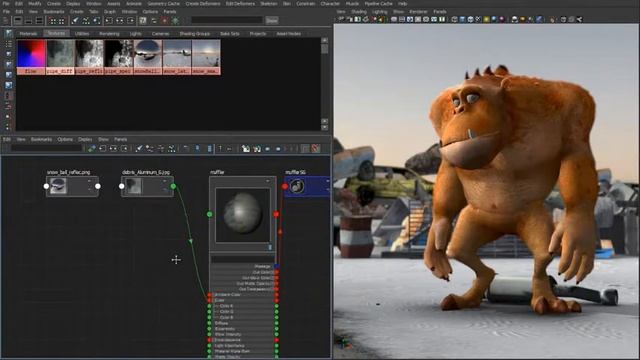
Task: Open the viewport Renderer menu
Action: (x=418, y=12)
